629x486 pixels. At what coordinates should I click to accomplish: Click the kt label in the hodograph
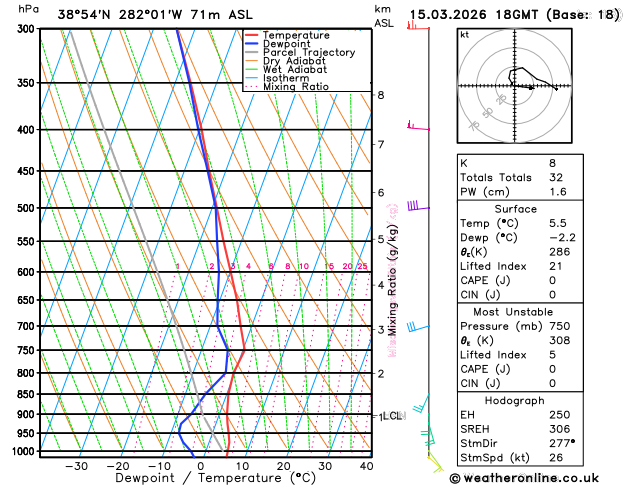(465, 35)
